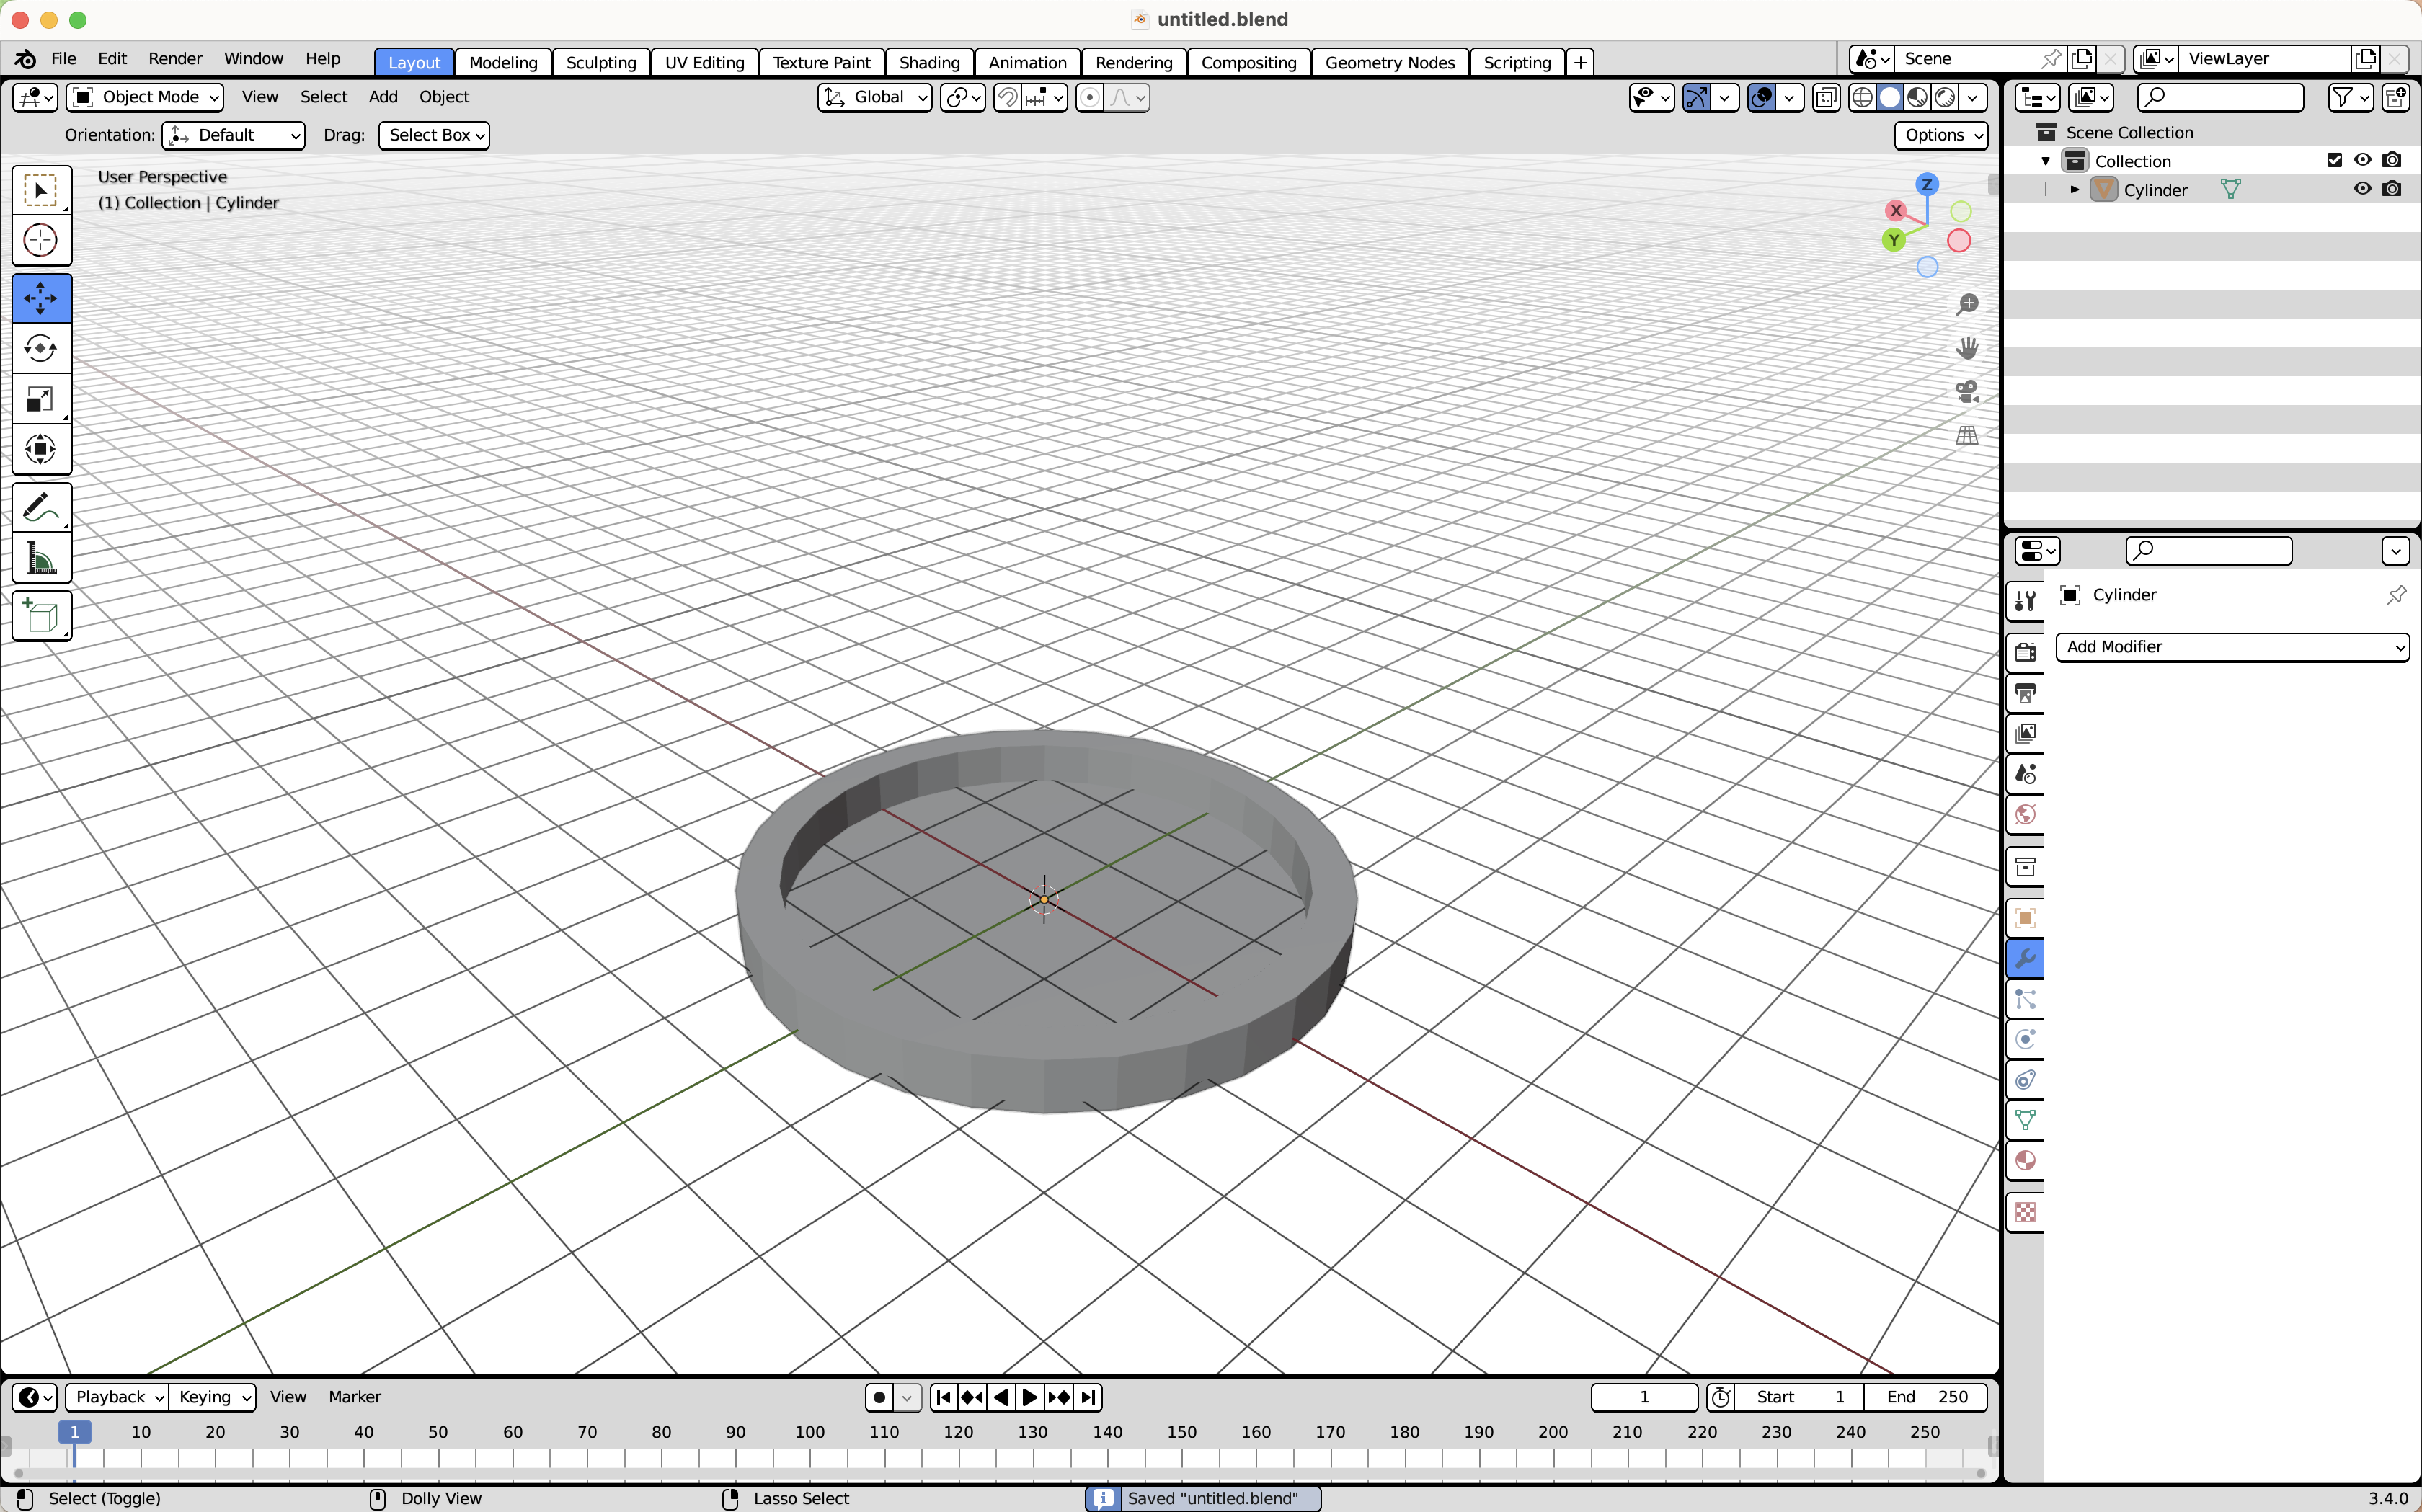
Task: Select the Annotate tool
Action: 41,508
